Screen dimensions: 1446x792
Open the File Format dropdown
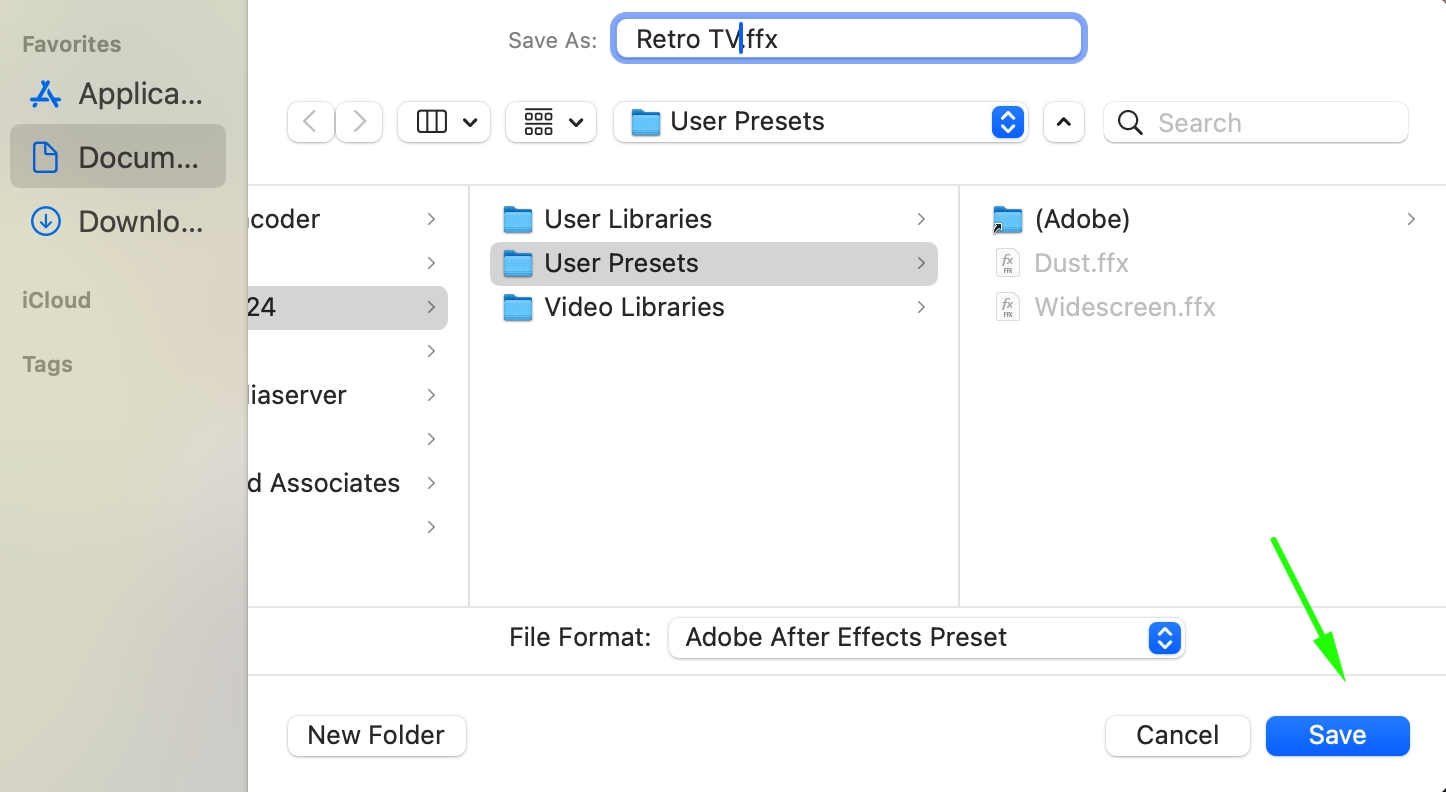pyautogui.click(x=926, y=638)
